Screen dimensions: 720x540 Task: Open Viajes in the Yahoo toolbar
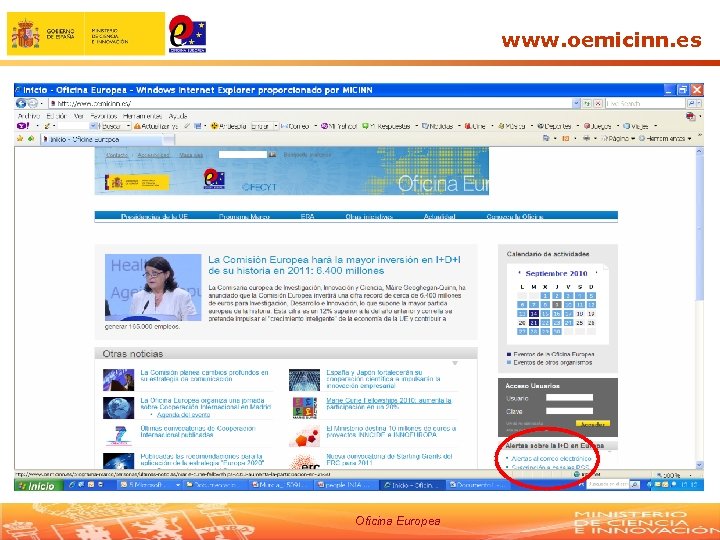[636, 126]
